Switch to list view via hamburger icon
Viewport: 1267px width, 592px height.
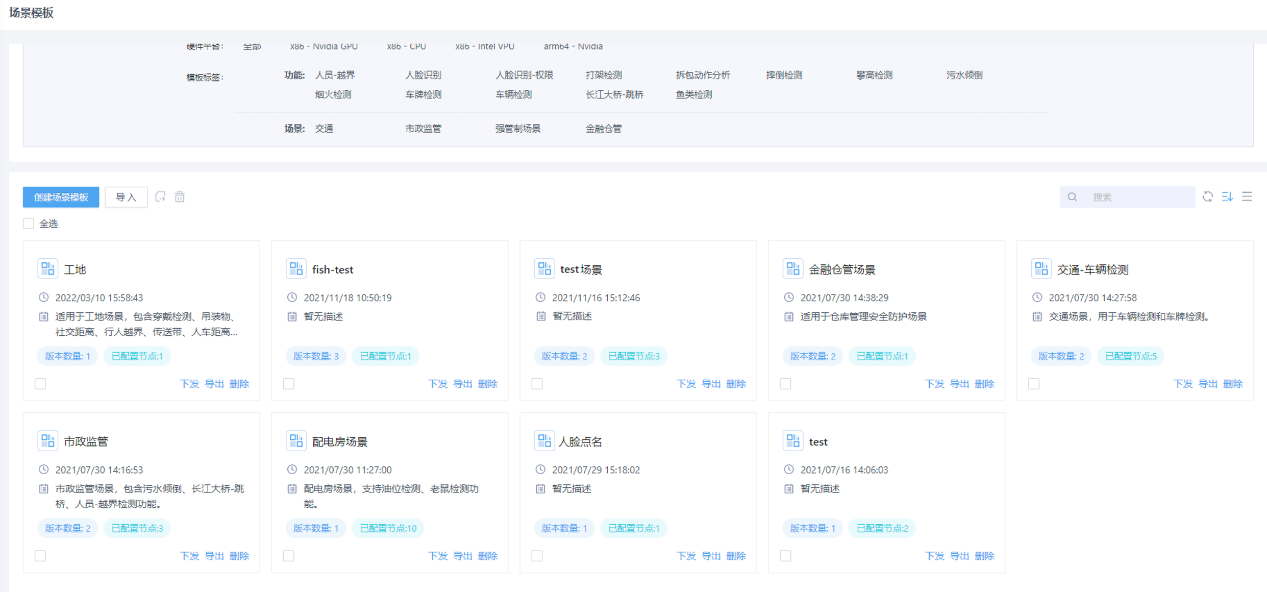[1247, 197]
